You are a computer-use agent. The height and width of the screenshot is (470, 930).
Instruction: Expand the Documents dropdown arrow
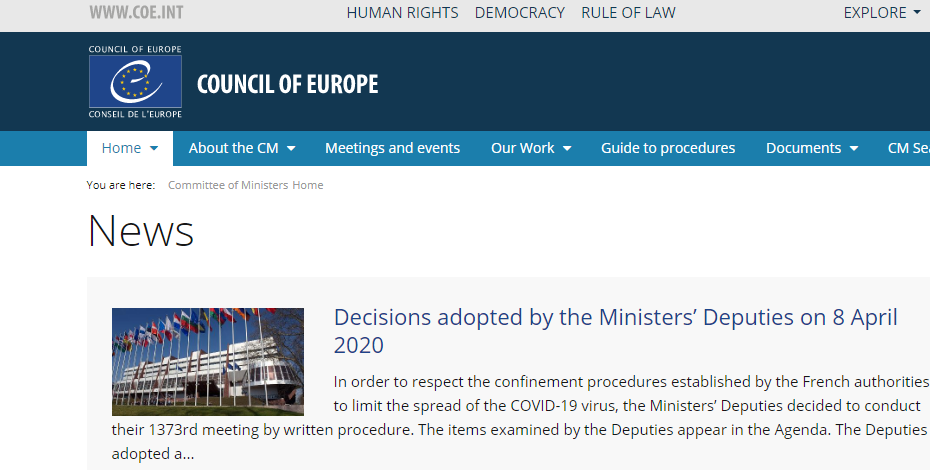pyautogui.click(x=854, y=148)
